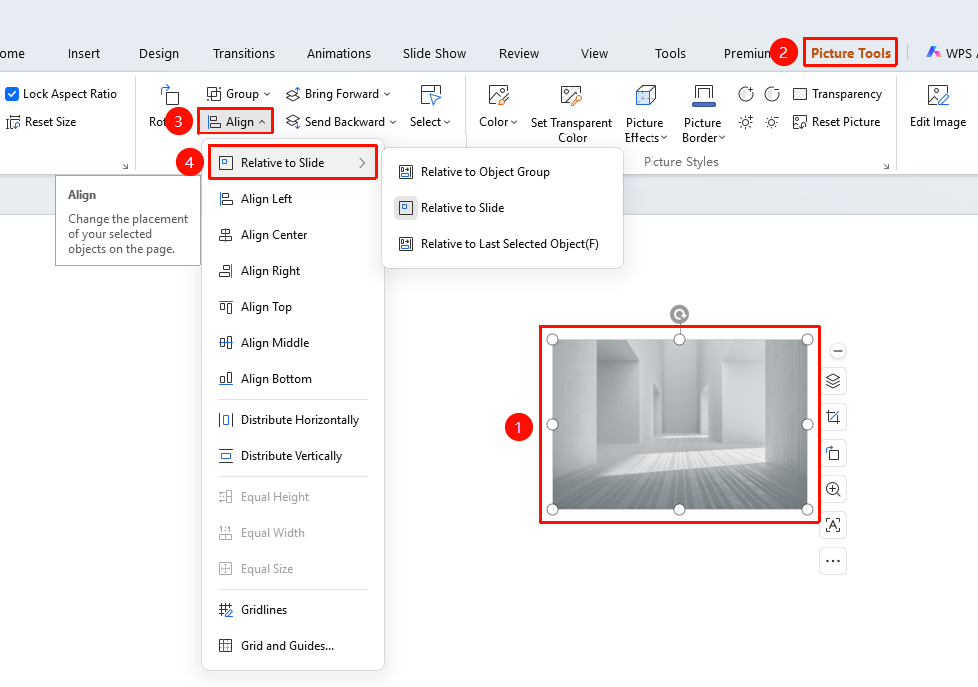Click the Transparency button
The height and width of the screenshot is (687, 978).
click(x=838, y=94)
